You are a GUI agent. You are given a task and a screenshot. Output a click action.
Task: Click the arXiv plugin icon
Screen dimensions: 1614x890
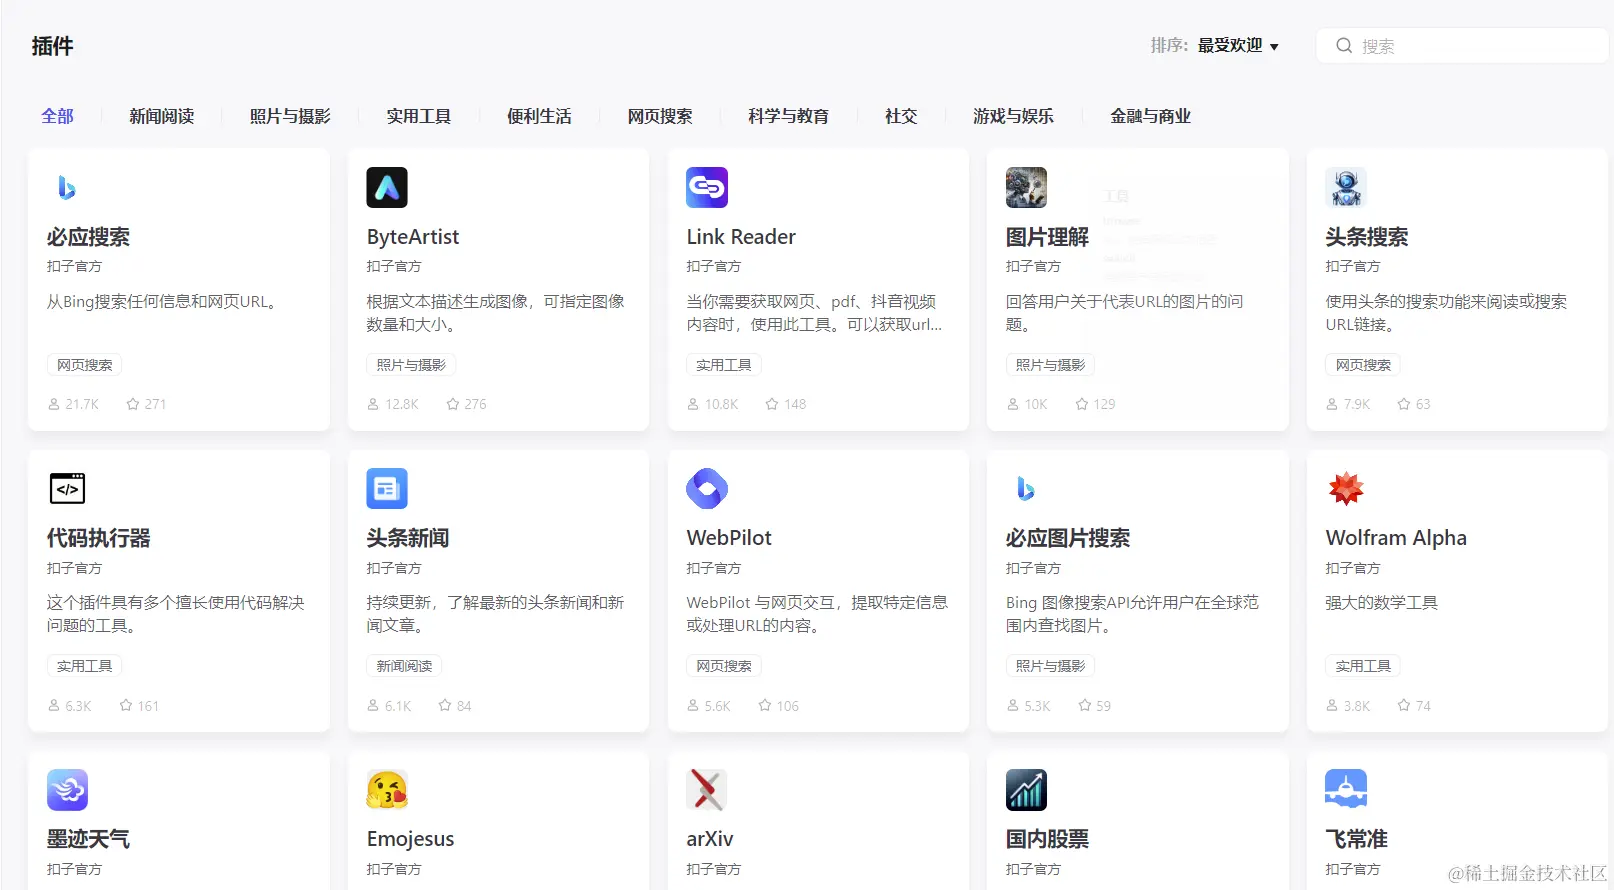pos(707,790)
